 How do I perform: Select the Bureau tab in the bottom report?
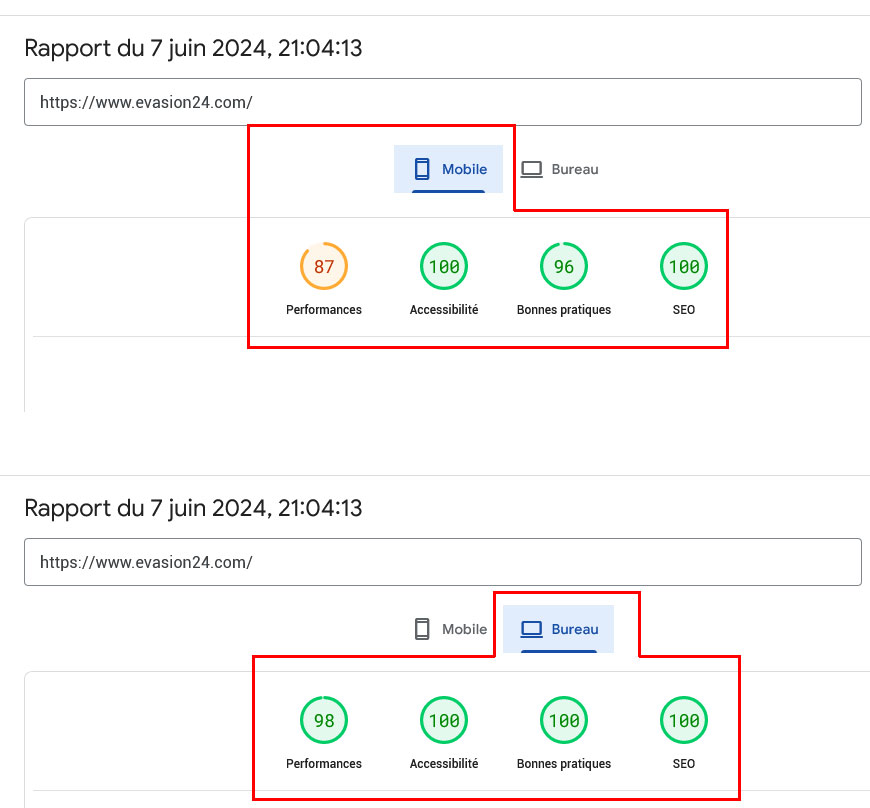point(559,629)
